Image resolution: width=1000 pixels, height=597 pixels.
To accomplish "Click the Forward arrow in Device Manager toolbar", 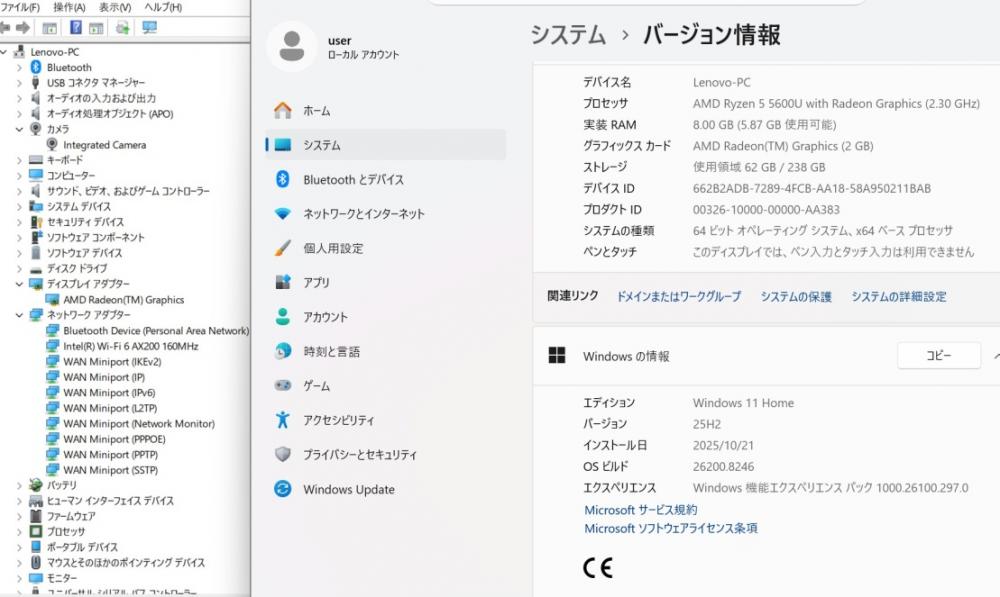I will (x=23, y=27).
